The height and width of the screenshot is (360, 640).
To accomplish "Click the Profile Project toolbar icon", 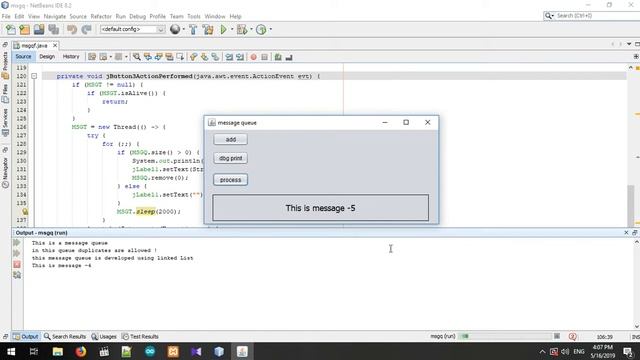I will (261, 29).
